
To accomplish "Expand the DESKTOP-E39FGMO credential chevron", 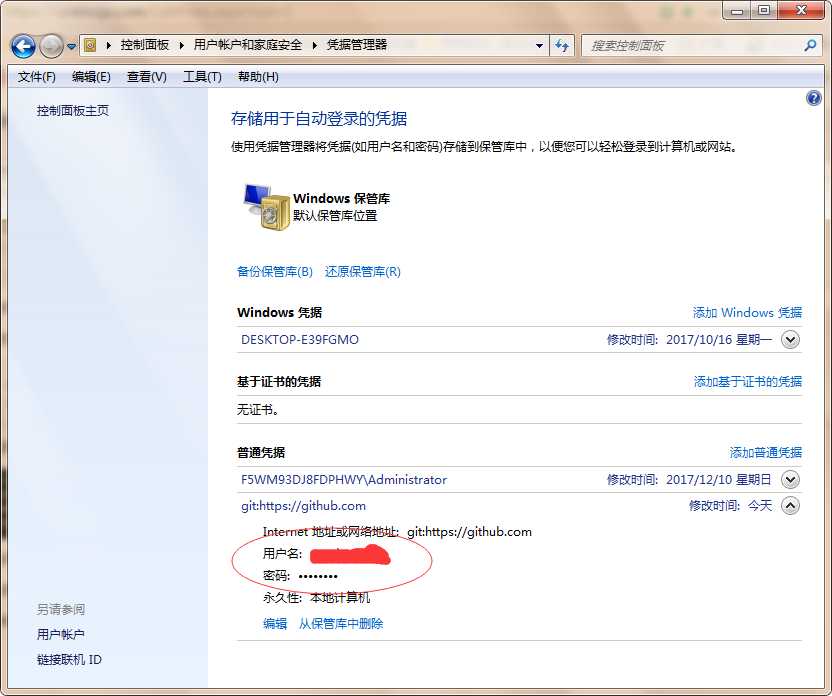I will coord(790,340).
